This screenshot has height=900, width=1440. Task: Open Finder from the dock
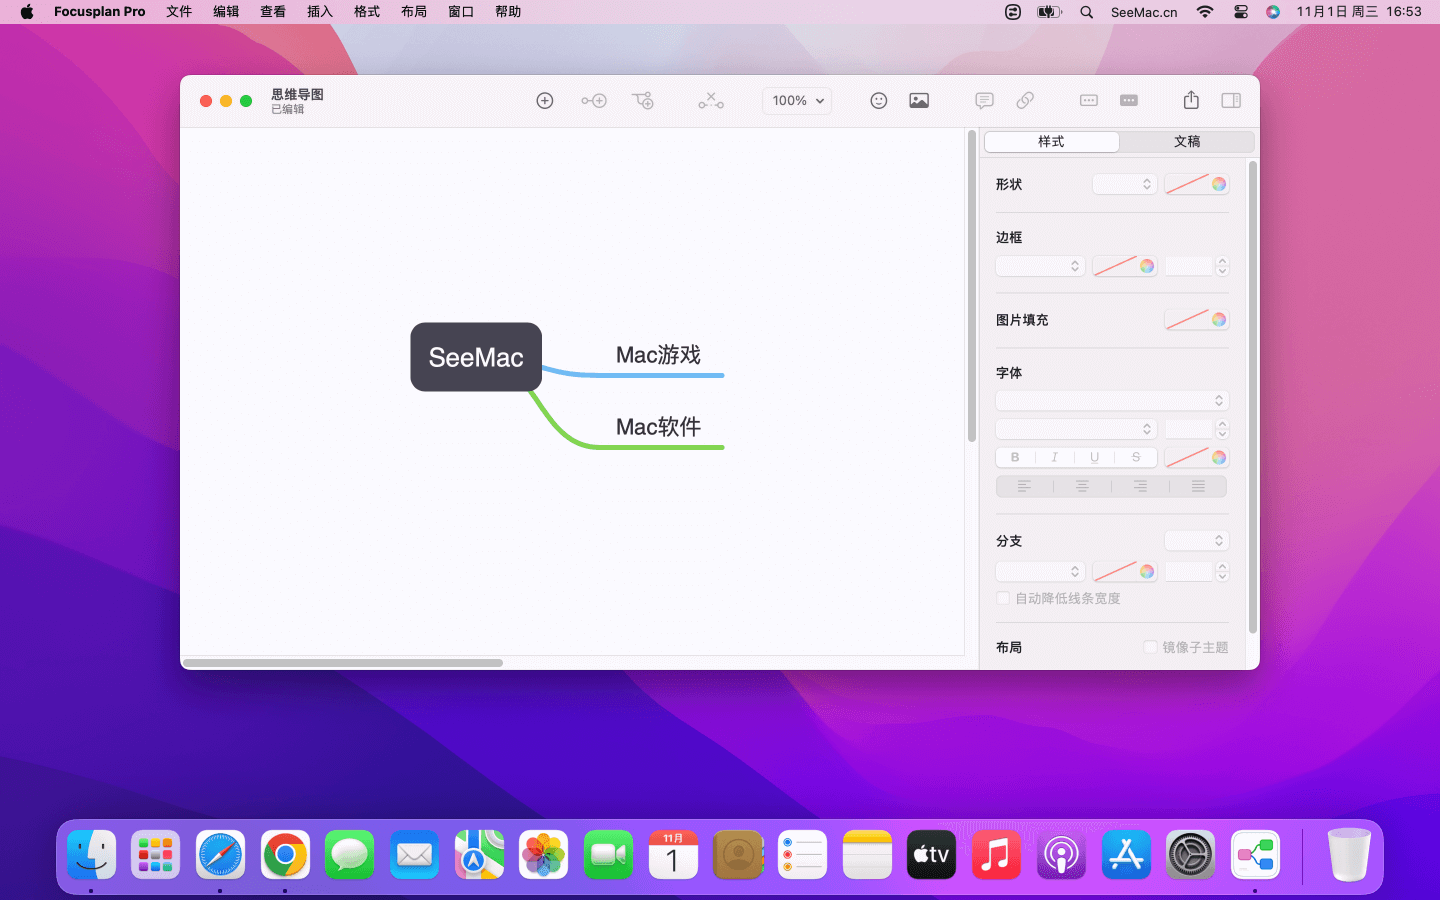pos(92,855)
